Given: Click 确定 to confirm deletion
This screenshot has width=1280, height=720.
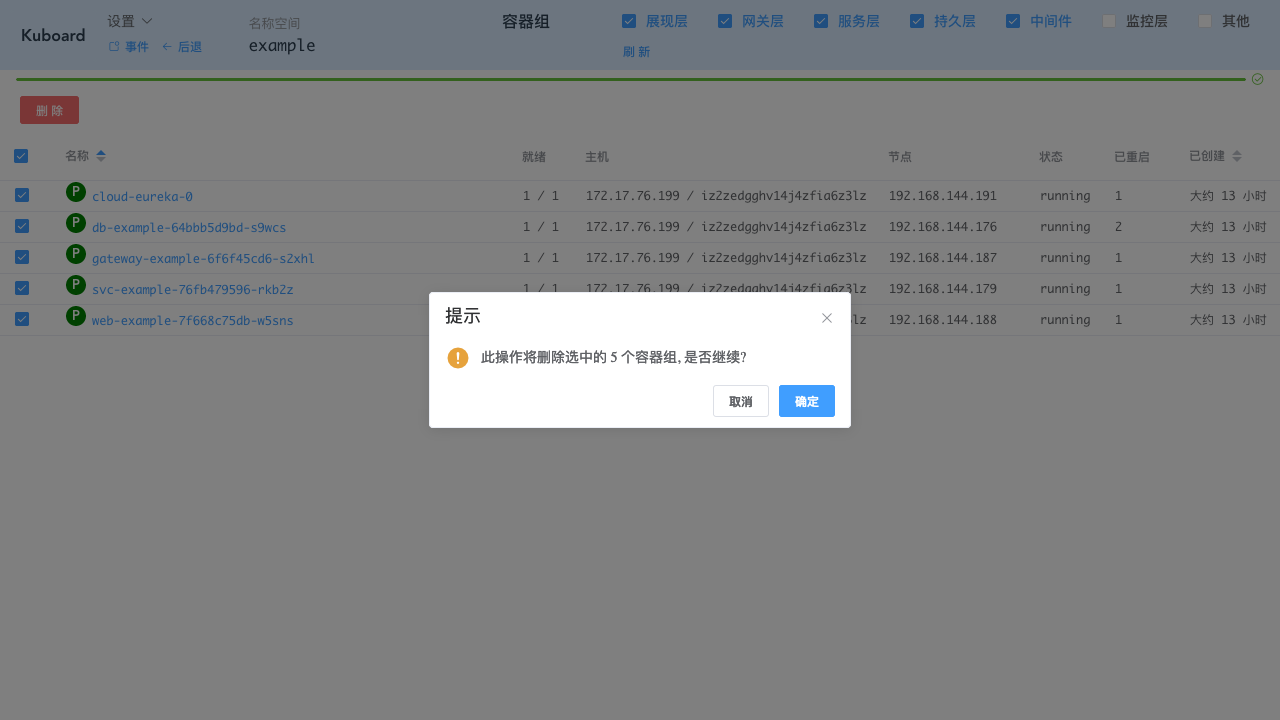Looking at the screenshot, I should click(807, 401).
